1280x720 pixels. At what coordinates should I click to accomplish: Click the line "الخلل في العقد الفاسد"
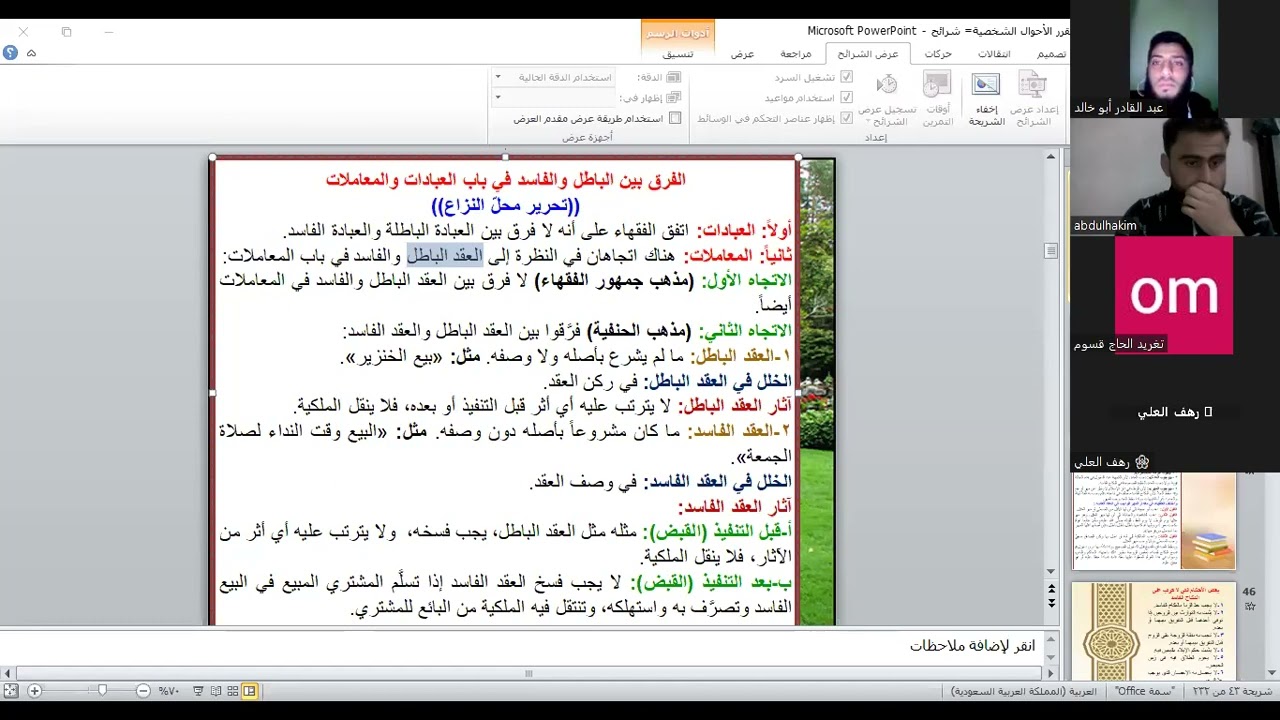(717, 482)
